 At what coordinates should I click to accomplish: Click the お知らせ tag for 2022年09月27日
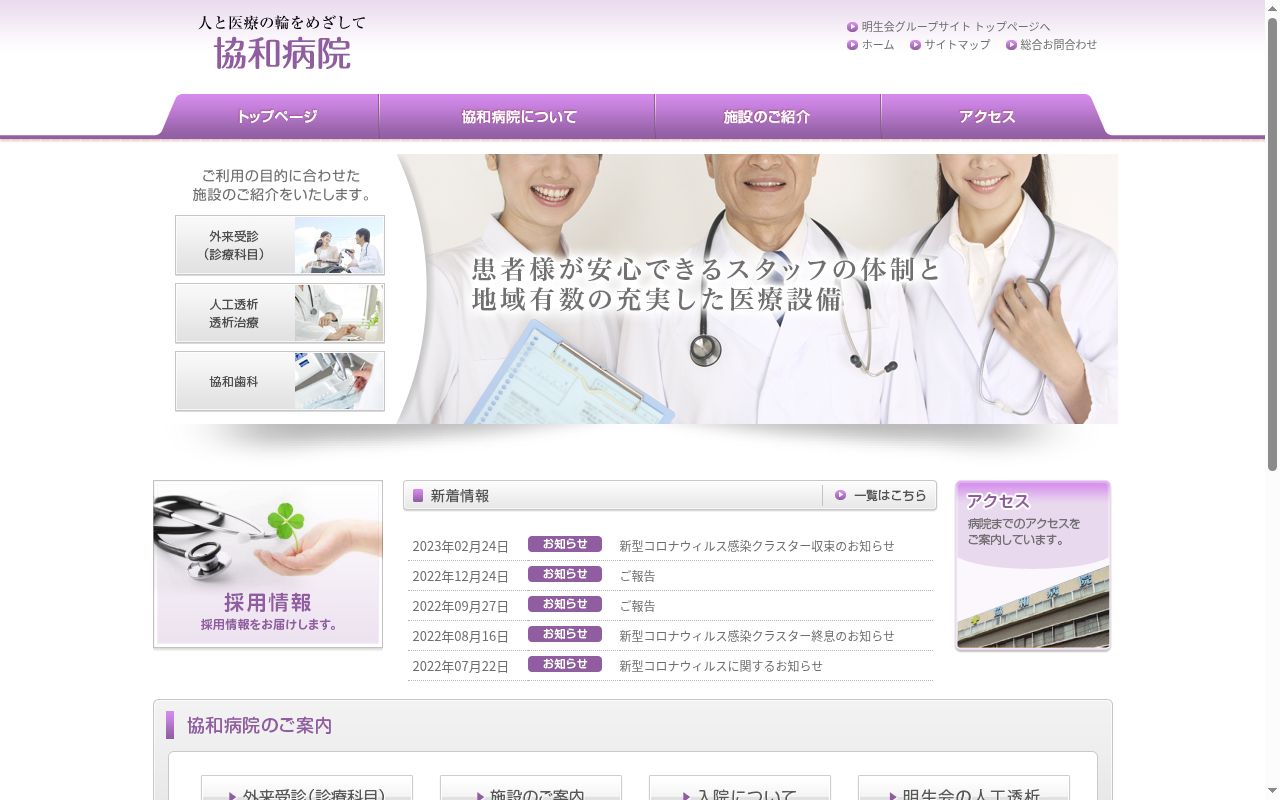[x=565, y=604]
